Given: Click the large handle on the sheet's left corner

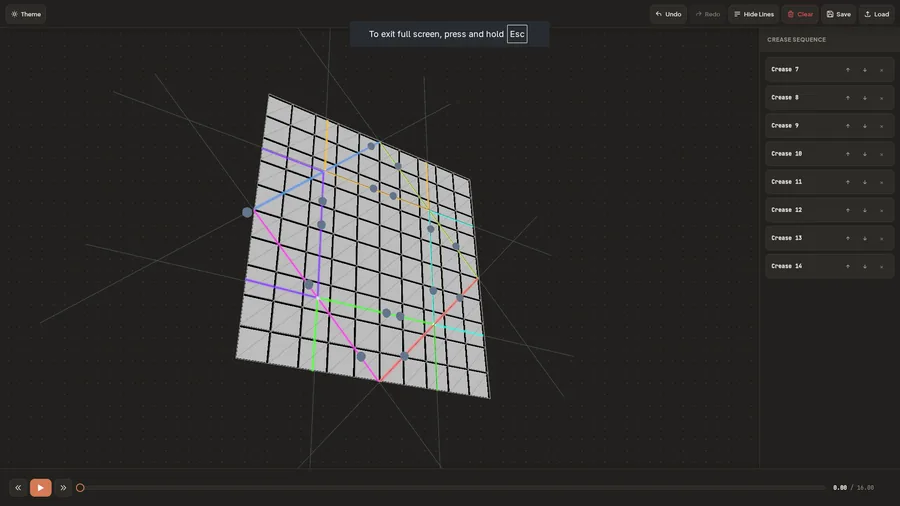Looking at the screenshot, I should click(x=247, y=212).
